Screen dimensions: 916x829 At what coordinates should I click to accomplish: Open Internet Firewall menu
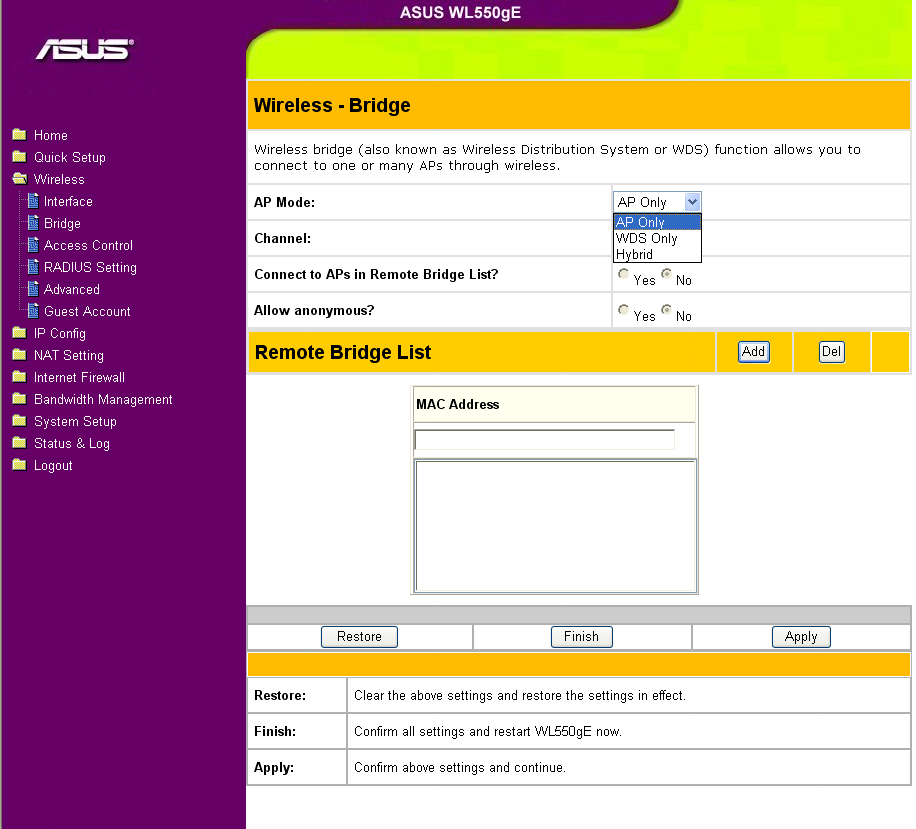click(79, 377)
